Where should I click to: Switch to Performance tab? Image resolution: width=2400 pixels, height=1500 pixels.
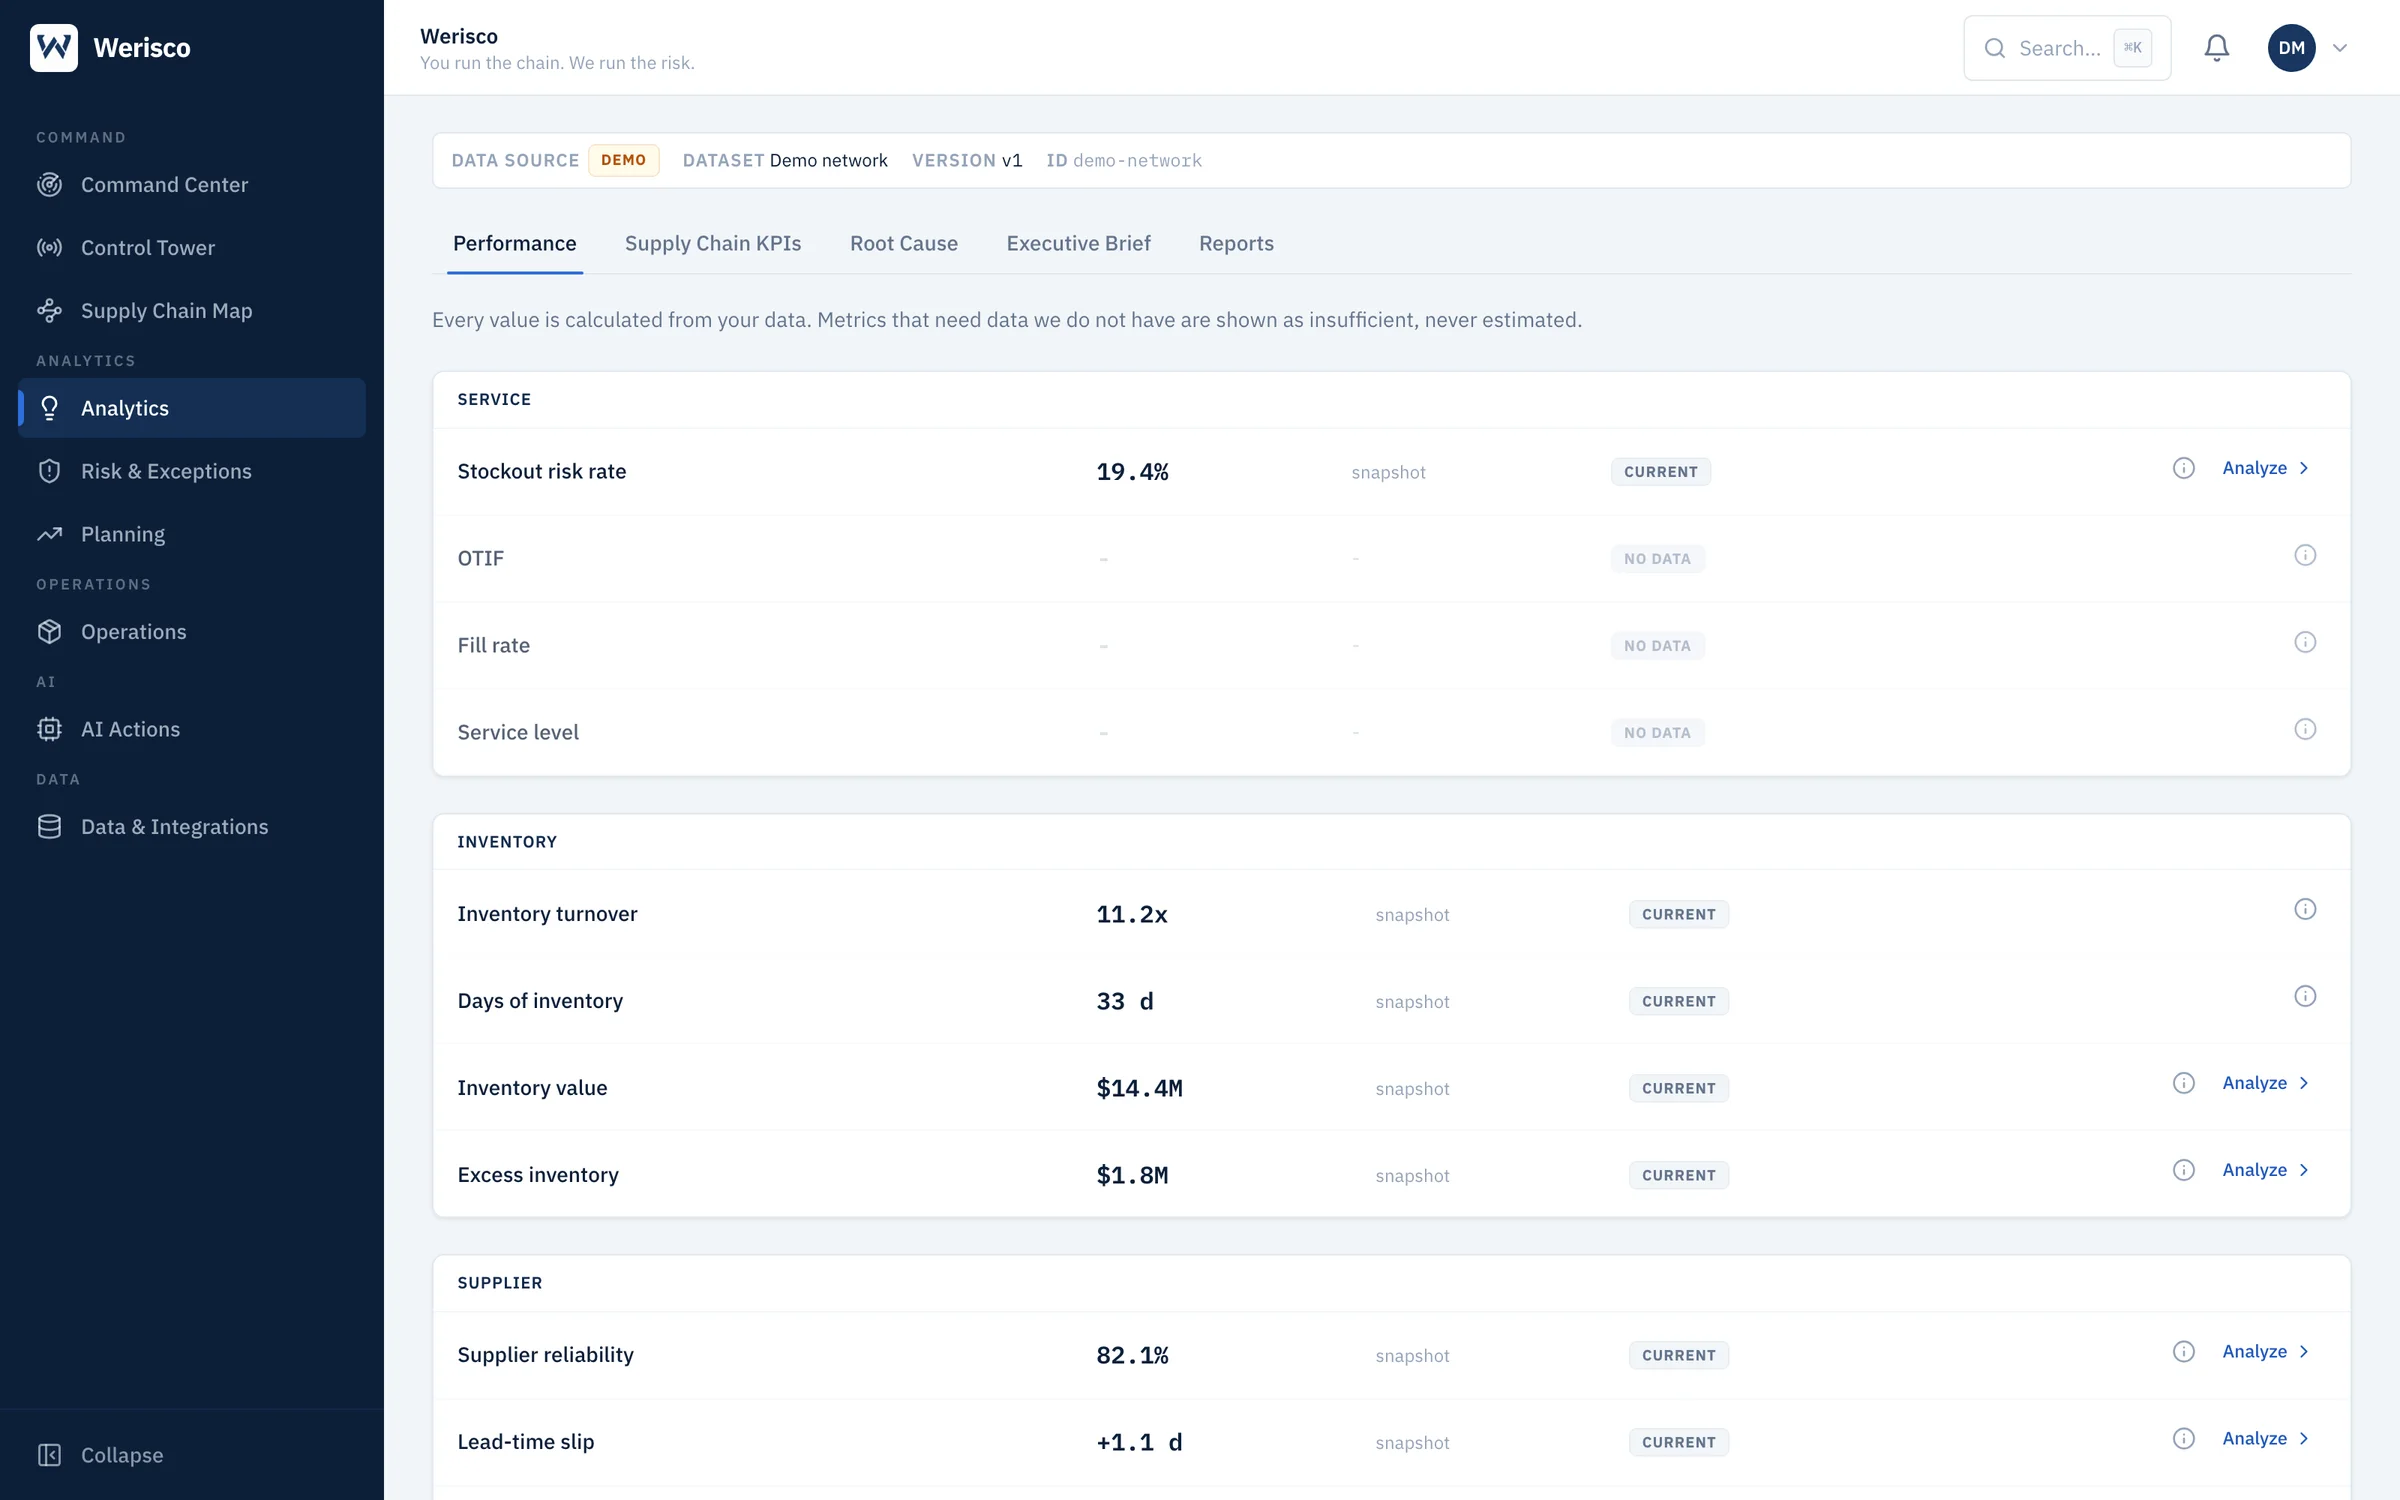click(x=515, y=244)
